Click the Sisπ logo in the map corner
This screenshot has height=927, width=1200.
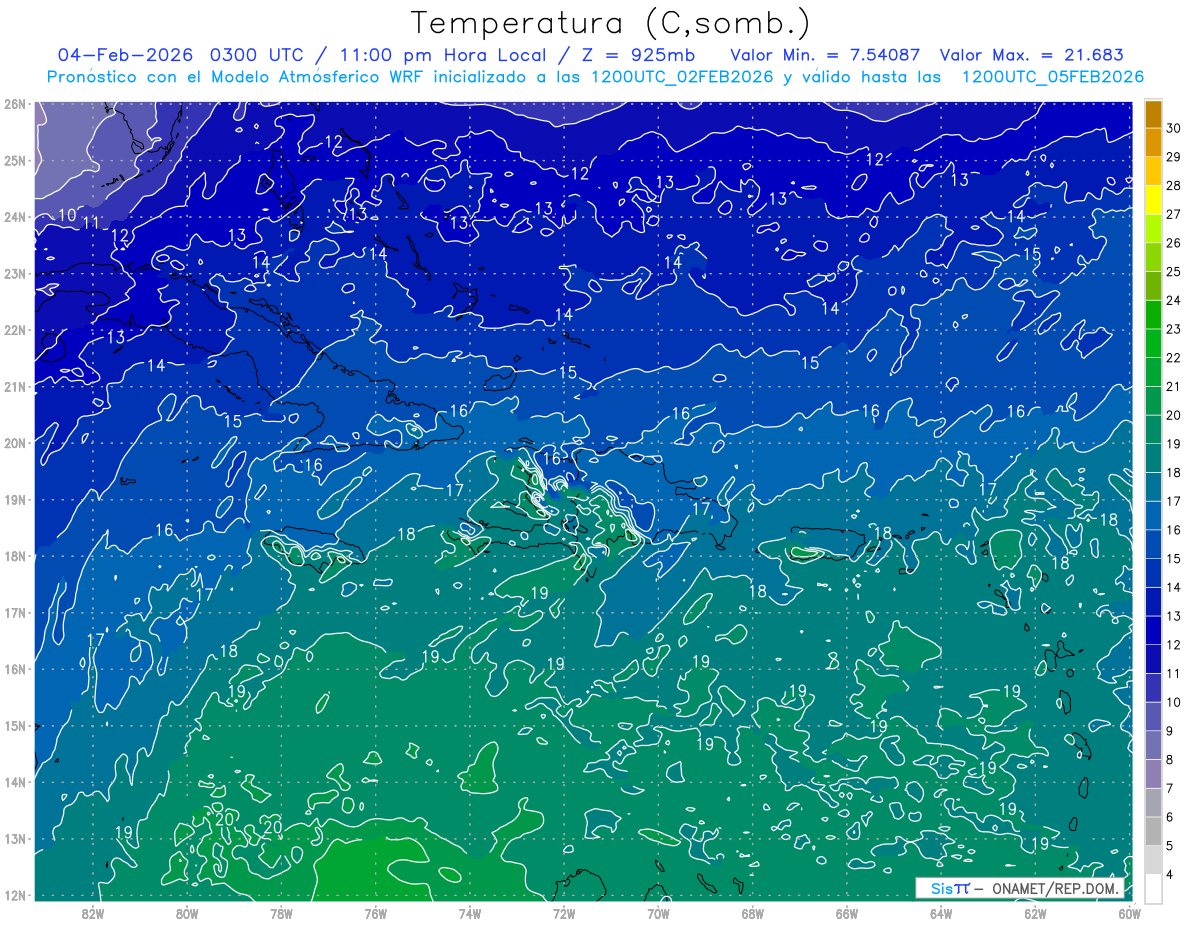(x=949, y=888)
